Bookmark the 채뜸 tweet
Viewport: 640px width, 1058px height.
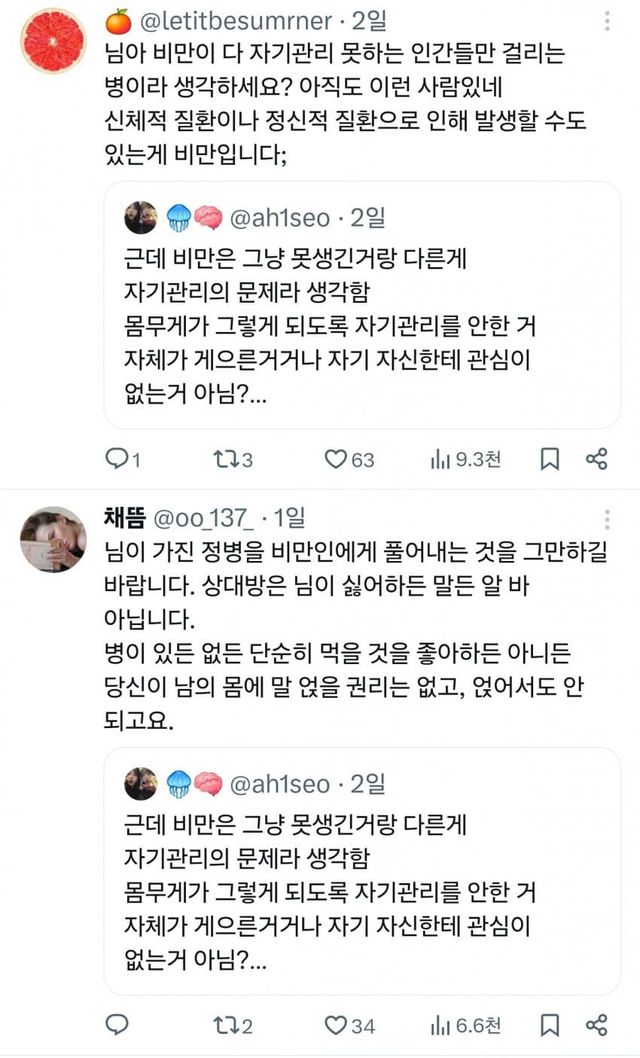tap(549, 1025)
